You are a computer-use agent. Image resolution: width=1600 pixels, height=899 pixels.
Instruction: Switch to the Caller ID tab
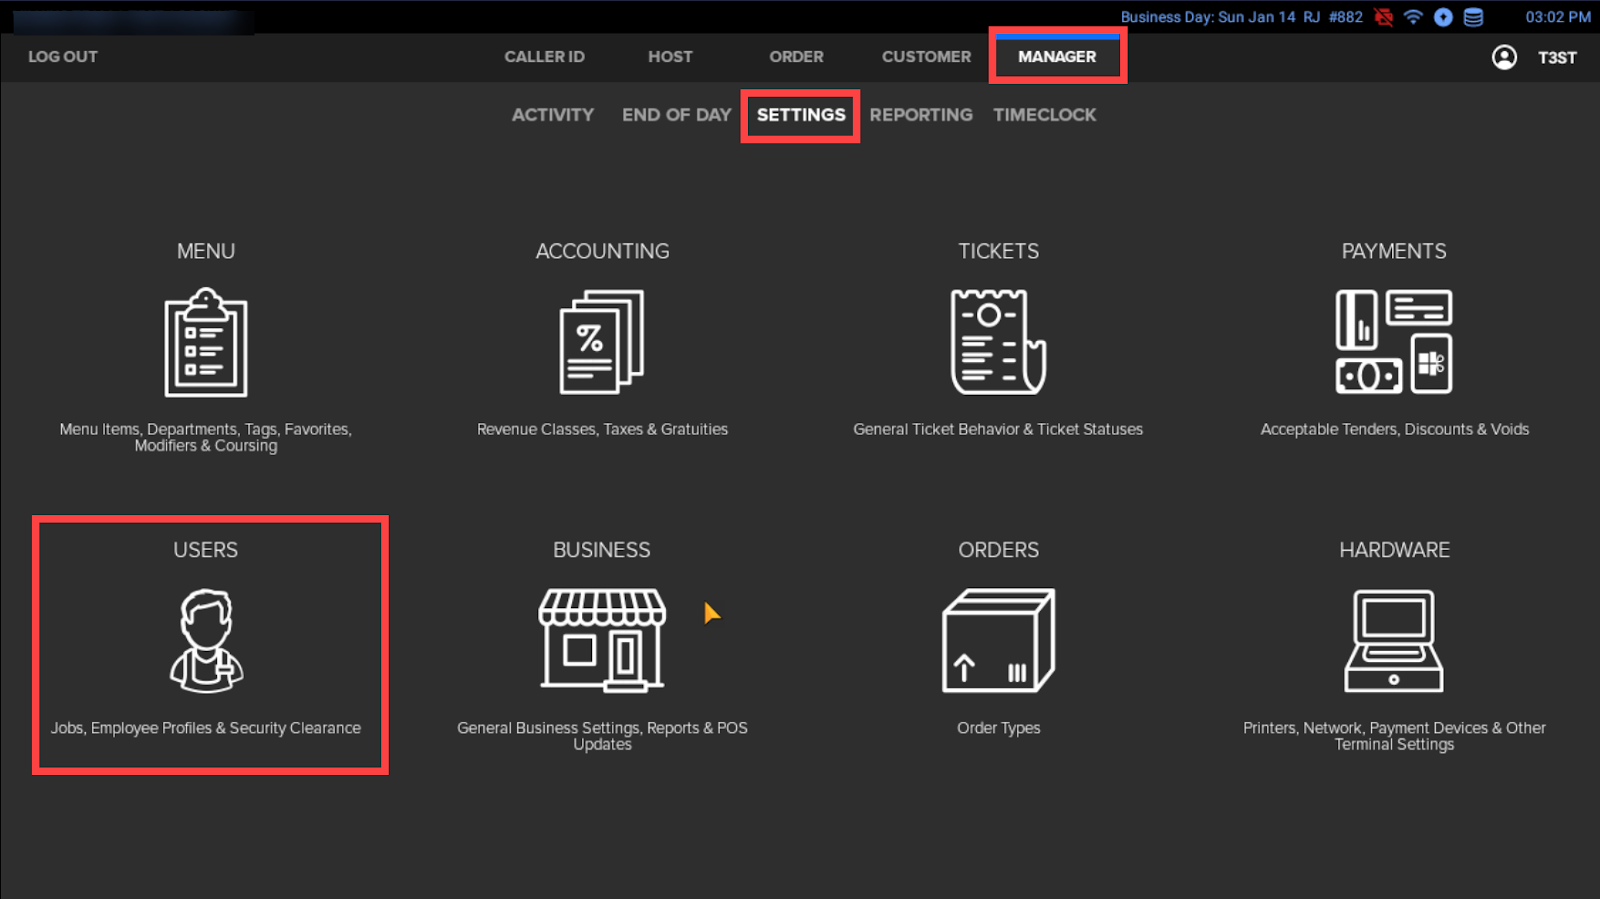click(x=544, y=57)
